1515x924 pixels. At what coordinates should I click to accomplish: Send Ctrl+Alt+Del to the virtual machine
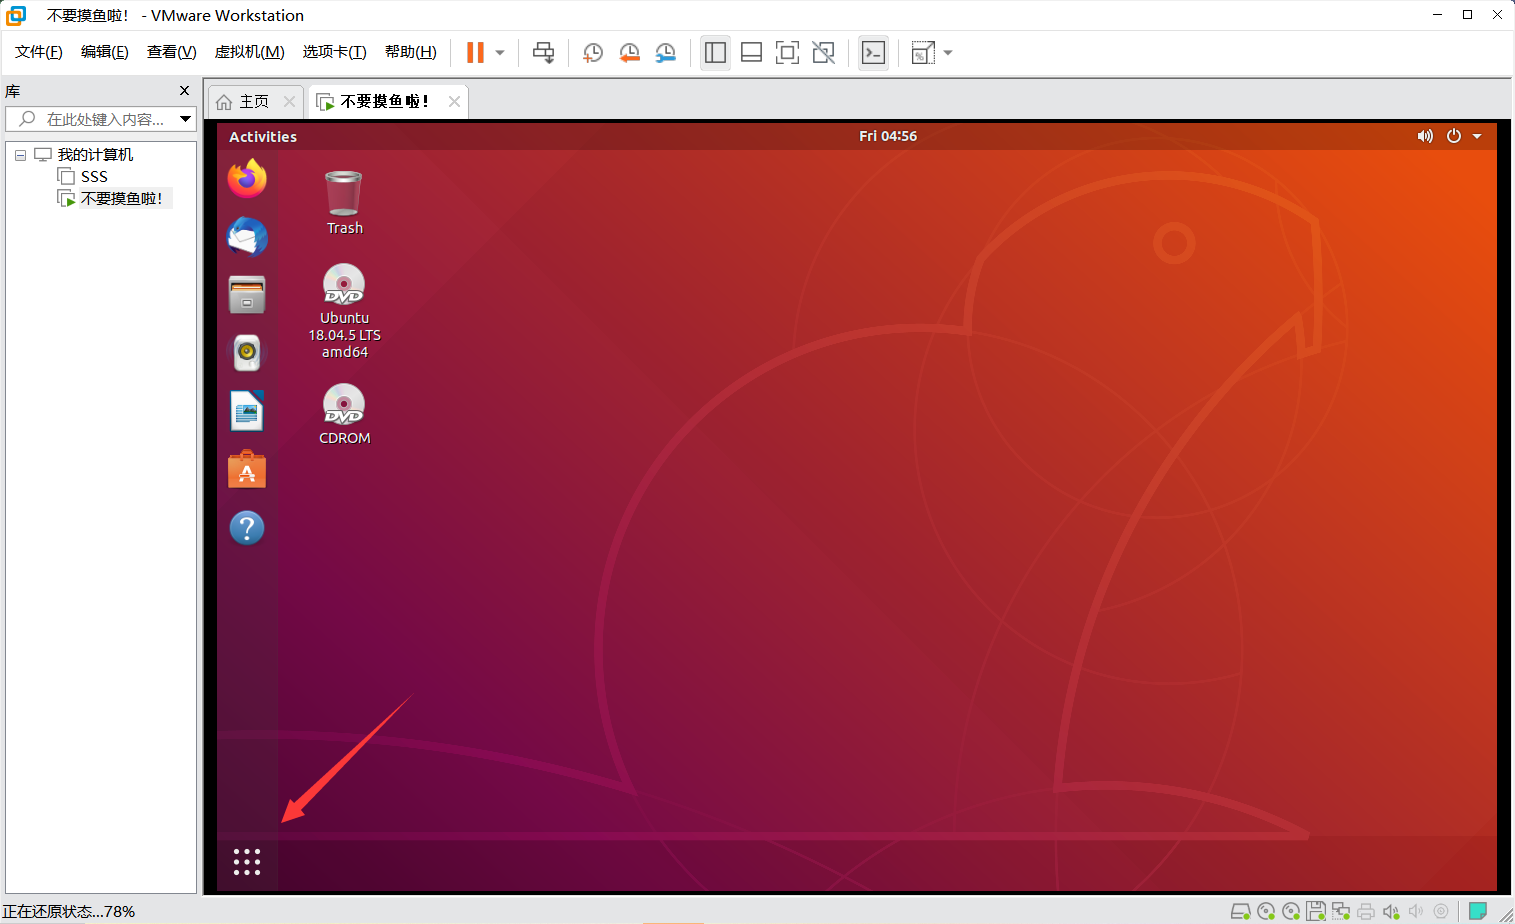tap(543, 52)
